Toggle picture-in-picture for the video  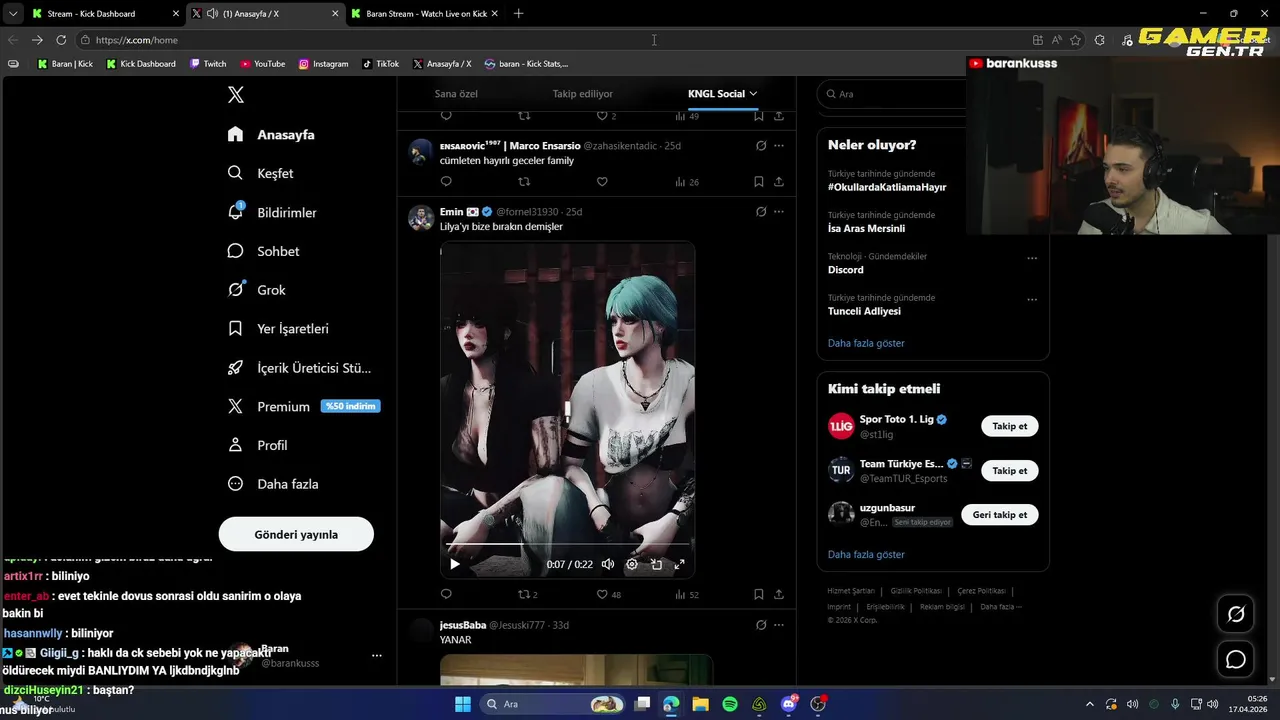coord(657,564)
